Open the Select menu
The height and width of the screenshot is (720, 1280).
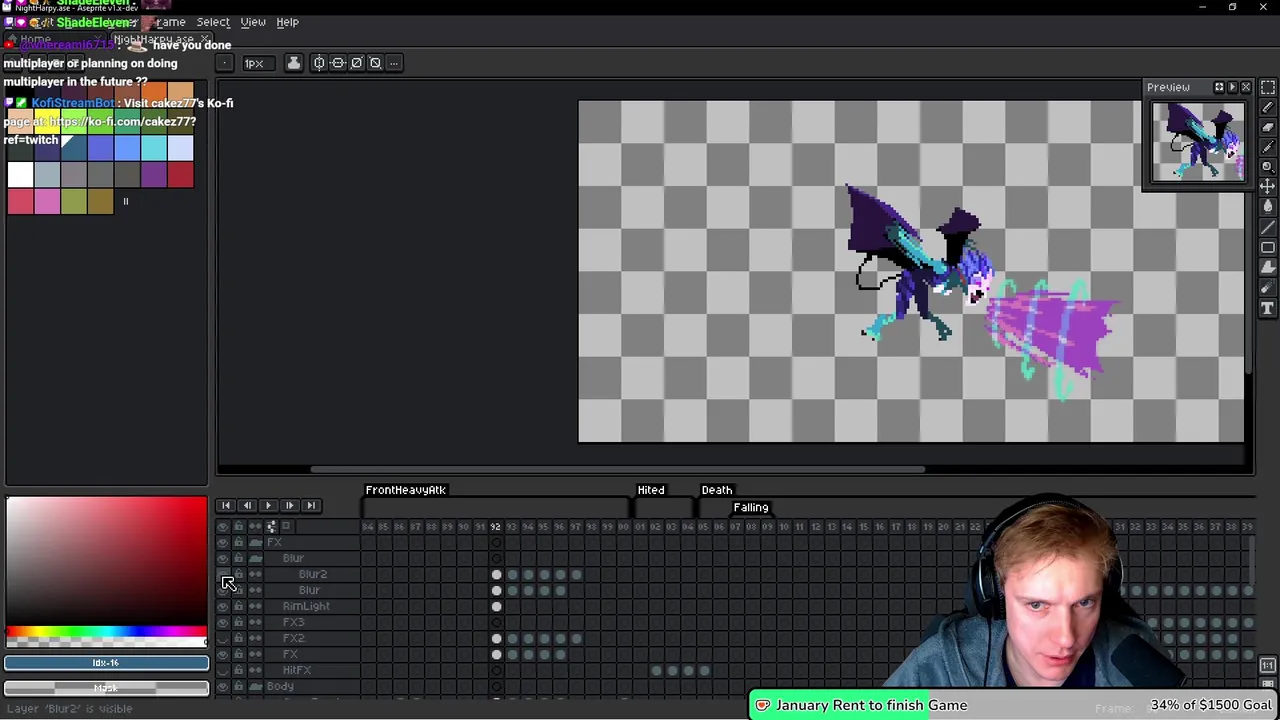tap(213, 22)
